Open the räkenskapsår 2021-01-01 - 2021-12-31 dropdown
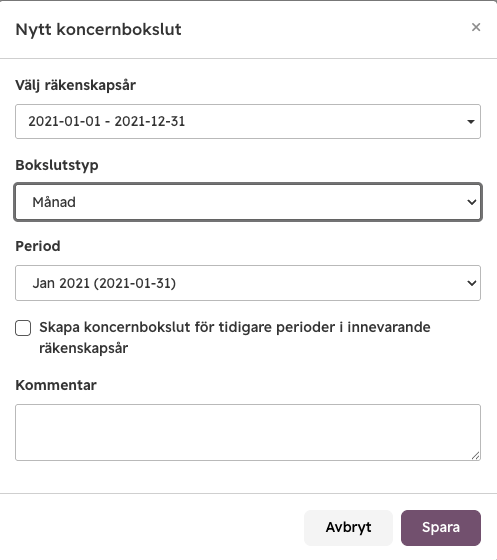 tap(248, 121)
